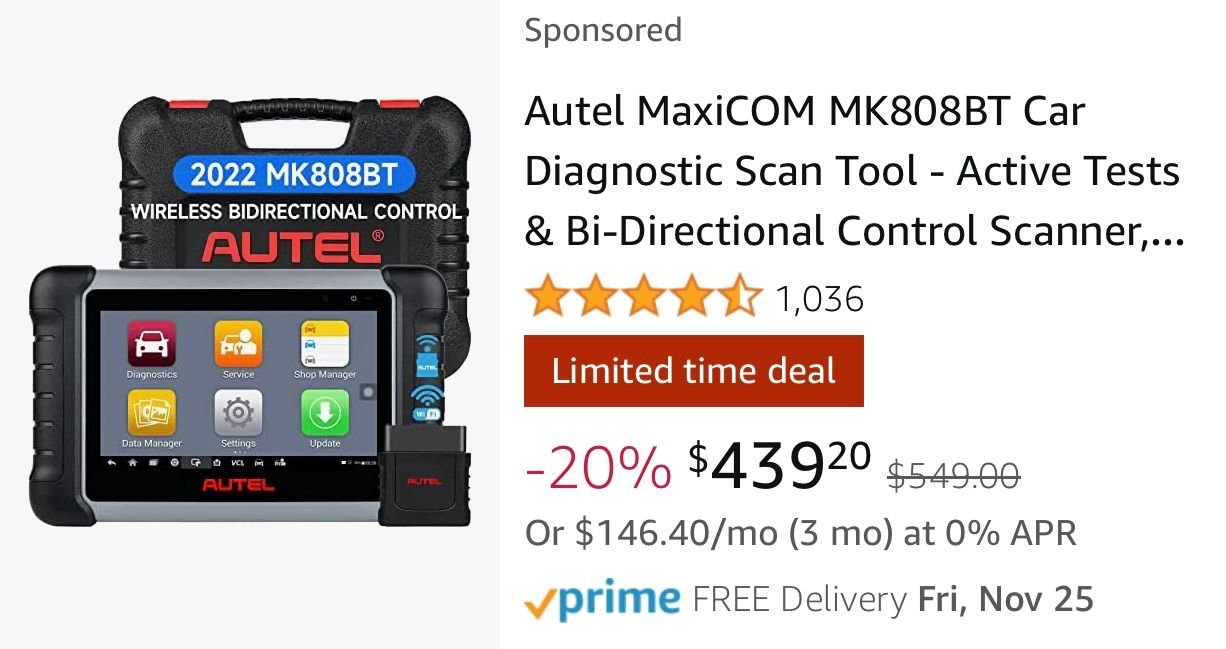Click the black OBD dongle in product image
1226x649 pixels.
424,475
